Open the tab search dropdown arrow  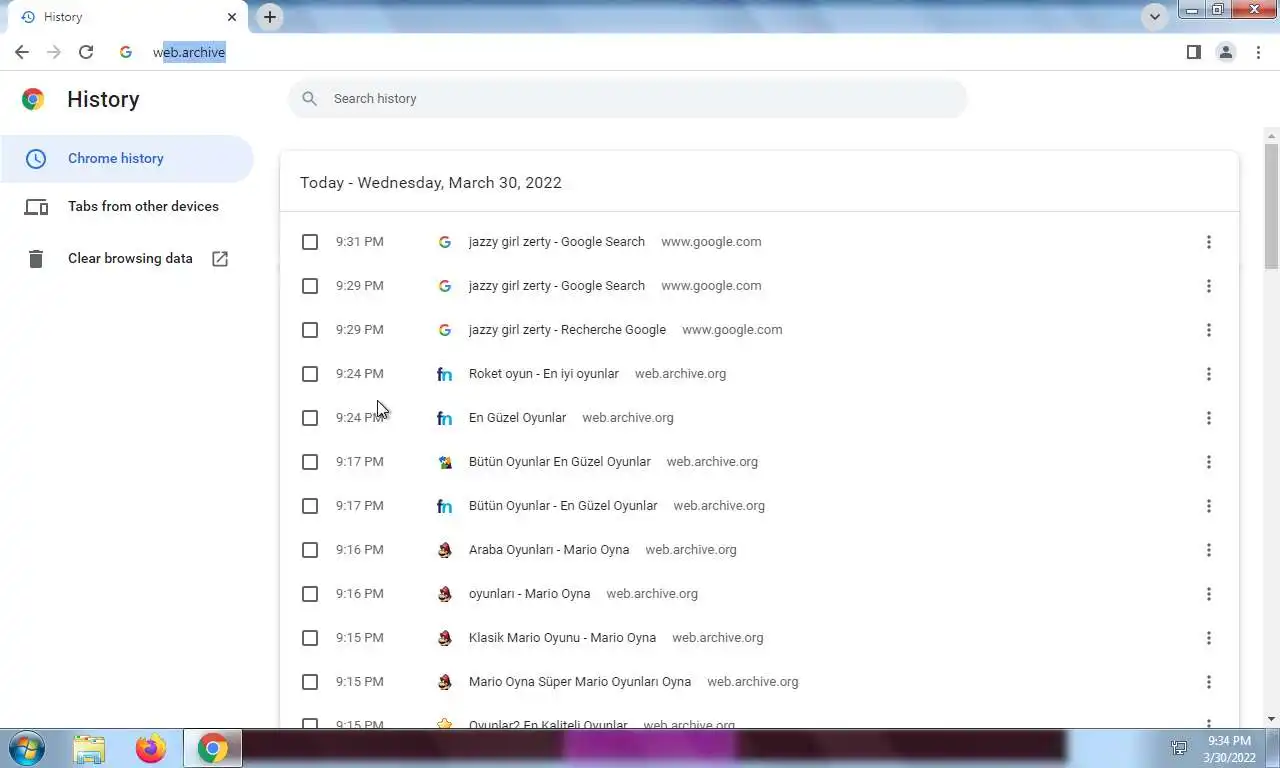pyautogui.click(x=1155, y=16)
